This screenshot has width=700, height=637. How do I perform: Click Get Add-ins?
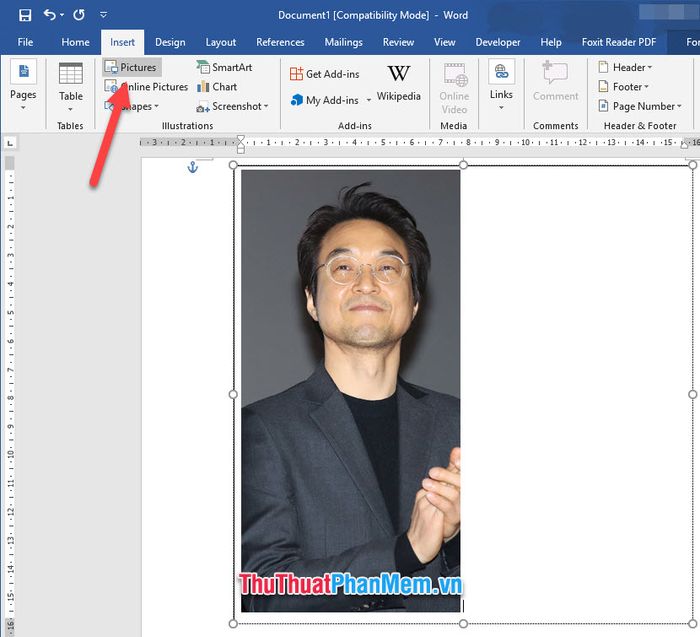pos(325,74)
